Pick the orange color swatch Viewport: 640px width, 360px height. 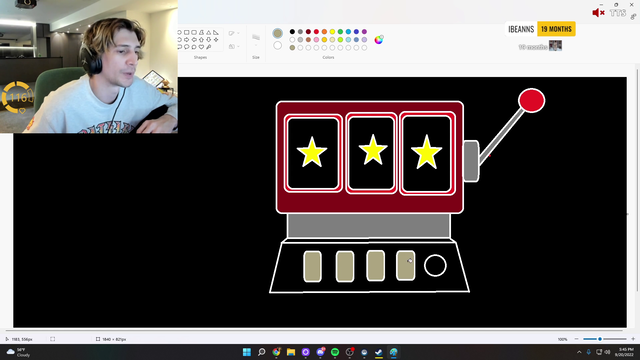click(324, 31)
